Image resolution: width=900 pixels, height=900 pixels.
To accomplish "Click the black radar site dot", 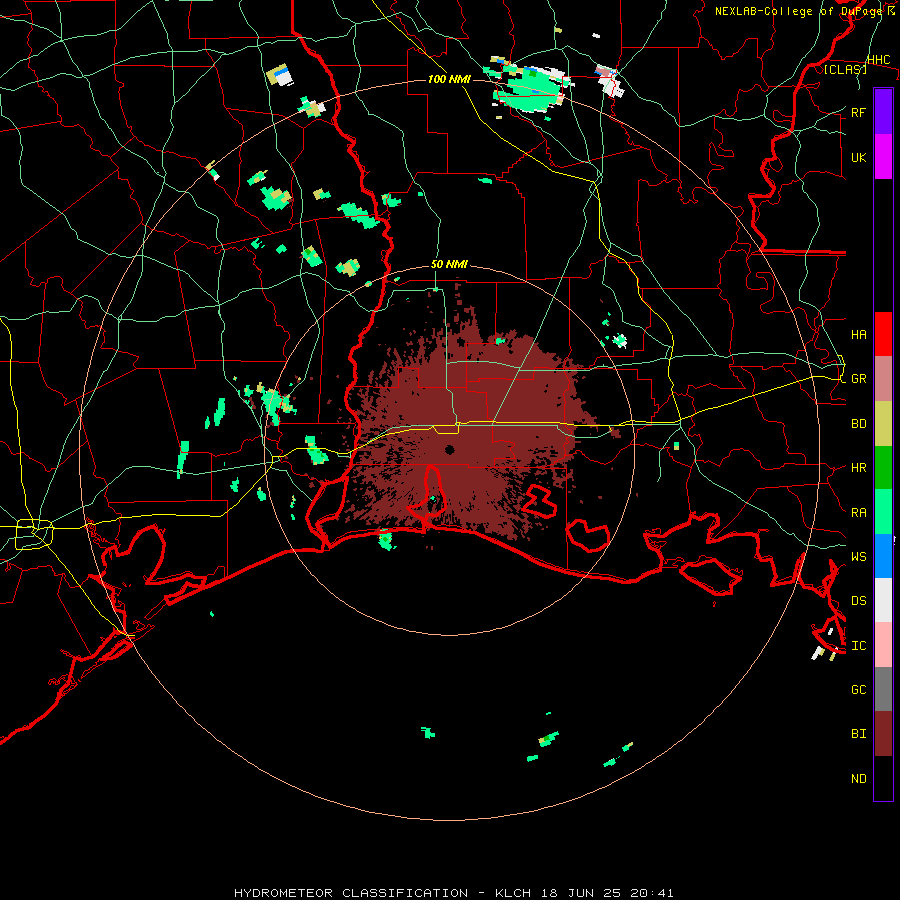I will click(449, 449).
